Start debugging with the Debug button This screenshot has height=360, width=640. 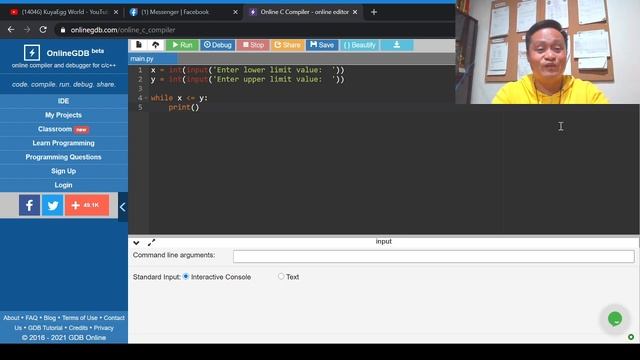click(218, 45)
